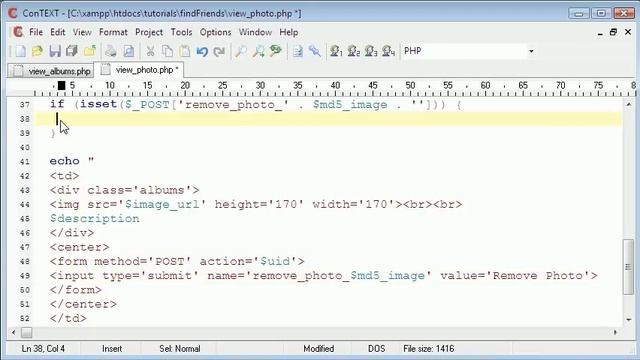Image resolution: width=640 pixels, height=360 pixels.
Task: Open the File menu
Action: (36, 32)
